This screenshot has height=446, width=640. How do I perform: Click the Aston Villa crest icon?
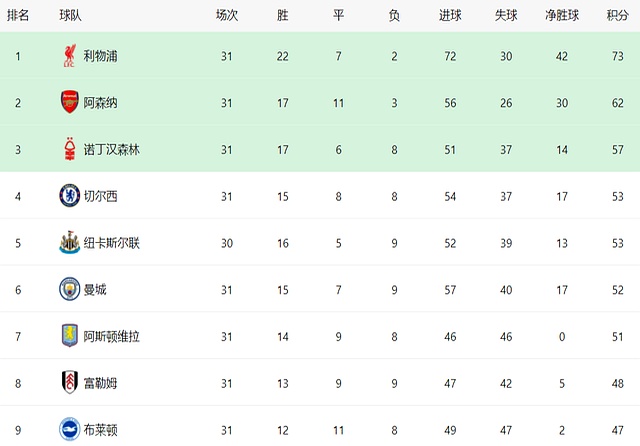(68, 336)
